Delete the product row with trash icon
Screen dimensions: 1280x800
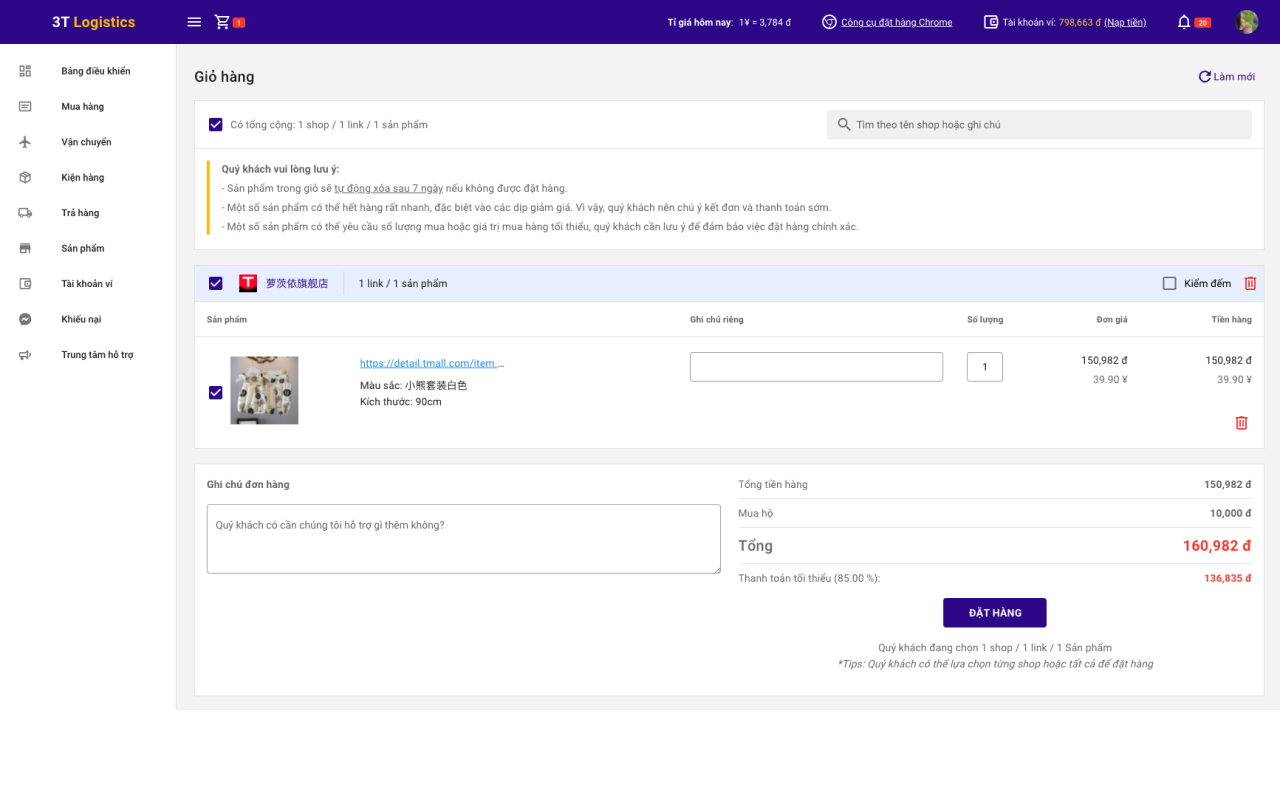click(x=1241, y=423)
